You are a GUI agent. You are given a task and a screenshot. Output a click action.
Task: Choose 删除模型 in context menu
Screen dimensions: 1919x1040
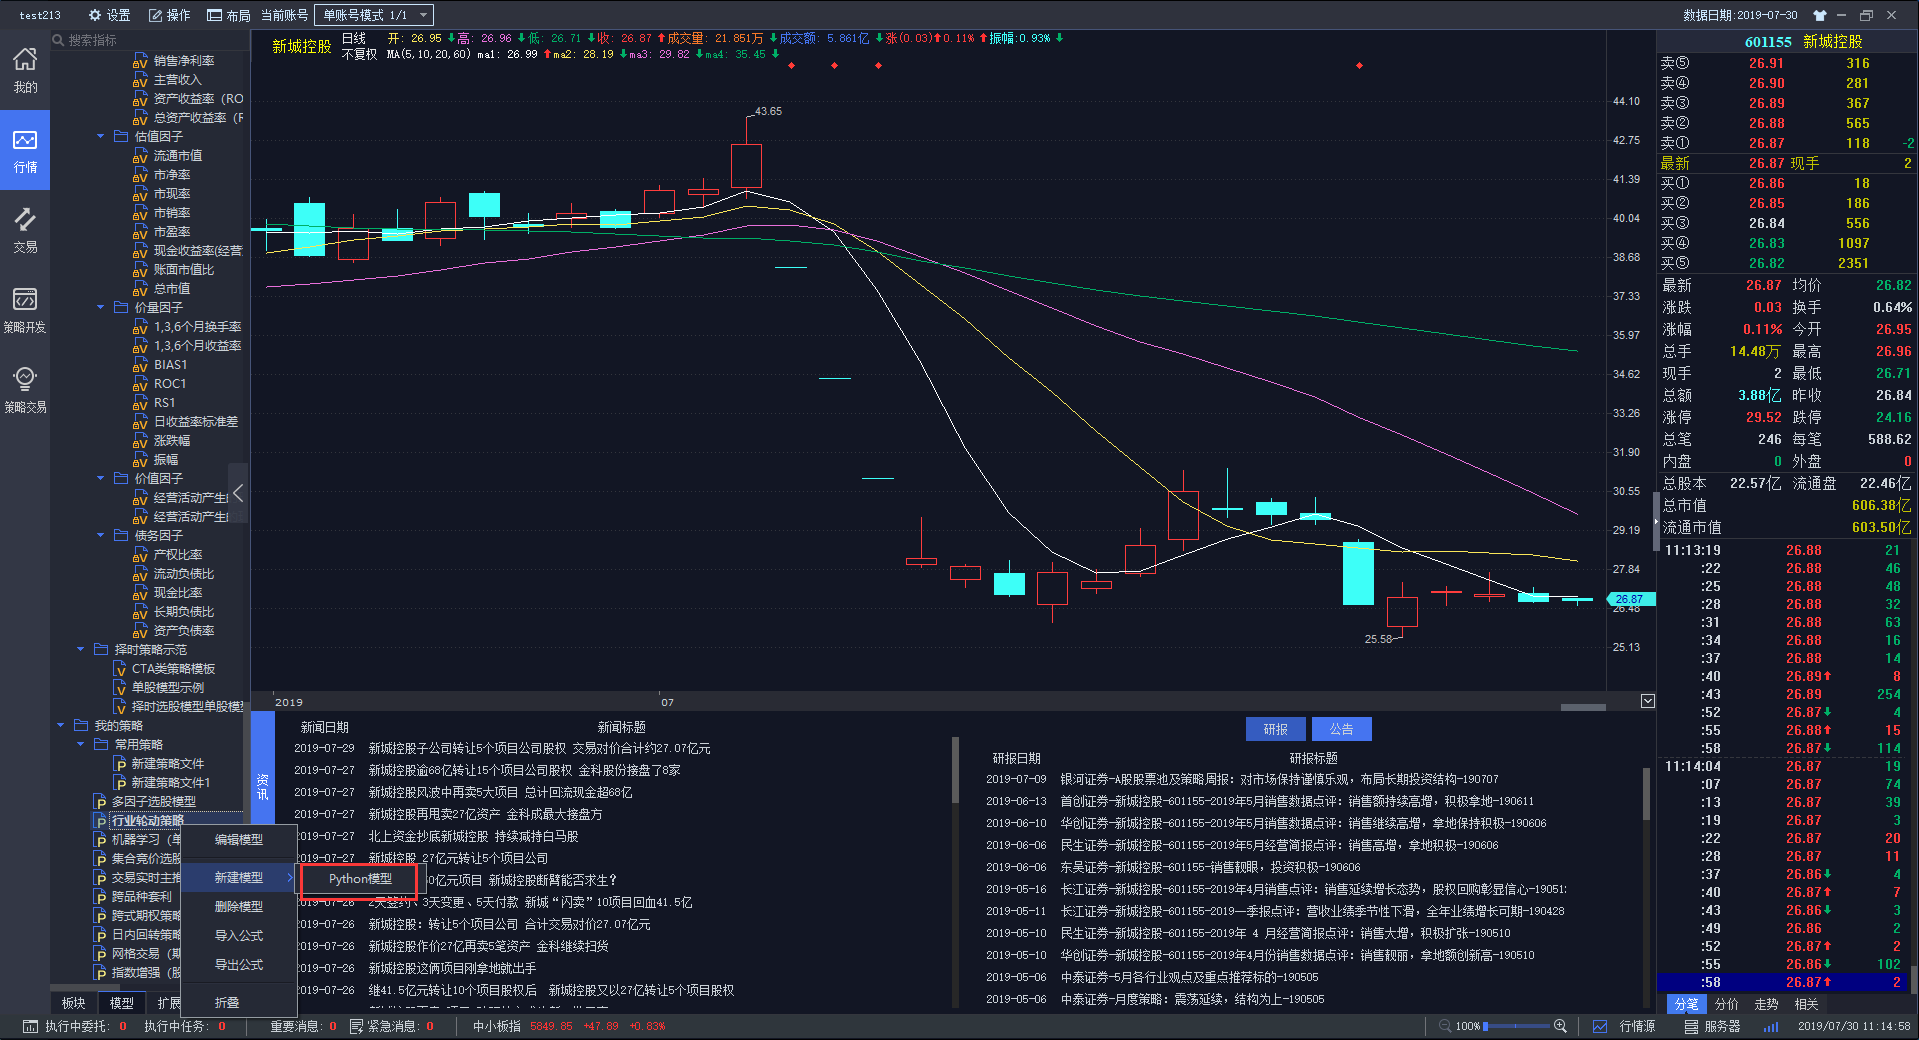click(238, 906)
